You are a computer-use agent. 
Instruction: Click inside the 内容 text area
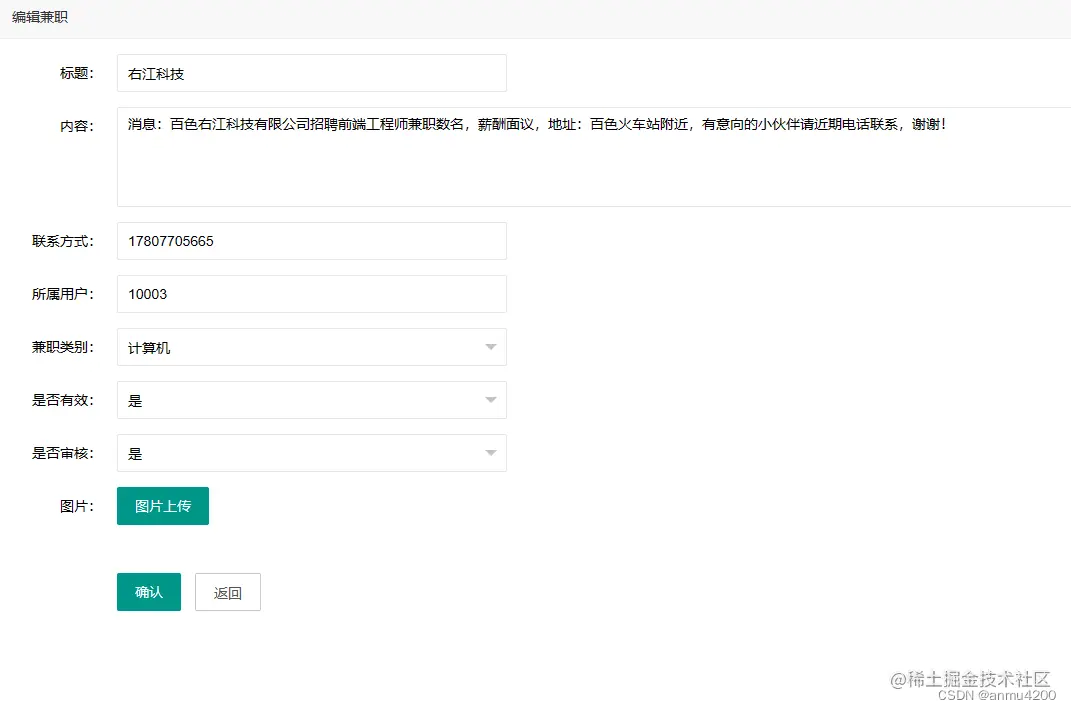click(594, 156)
